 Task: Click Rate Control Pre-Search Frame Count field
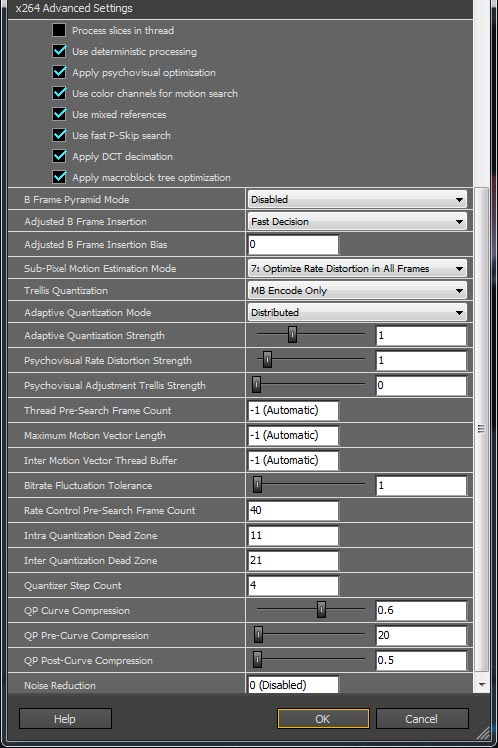coord(293,510)
